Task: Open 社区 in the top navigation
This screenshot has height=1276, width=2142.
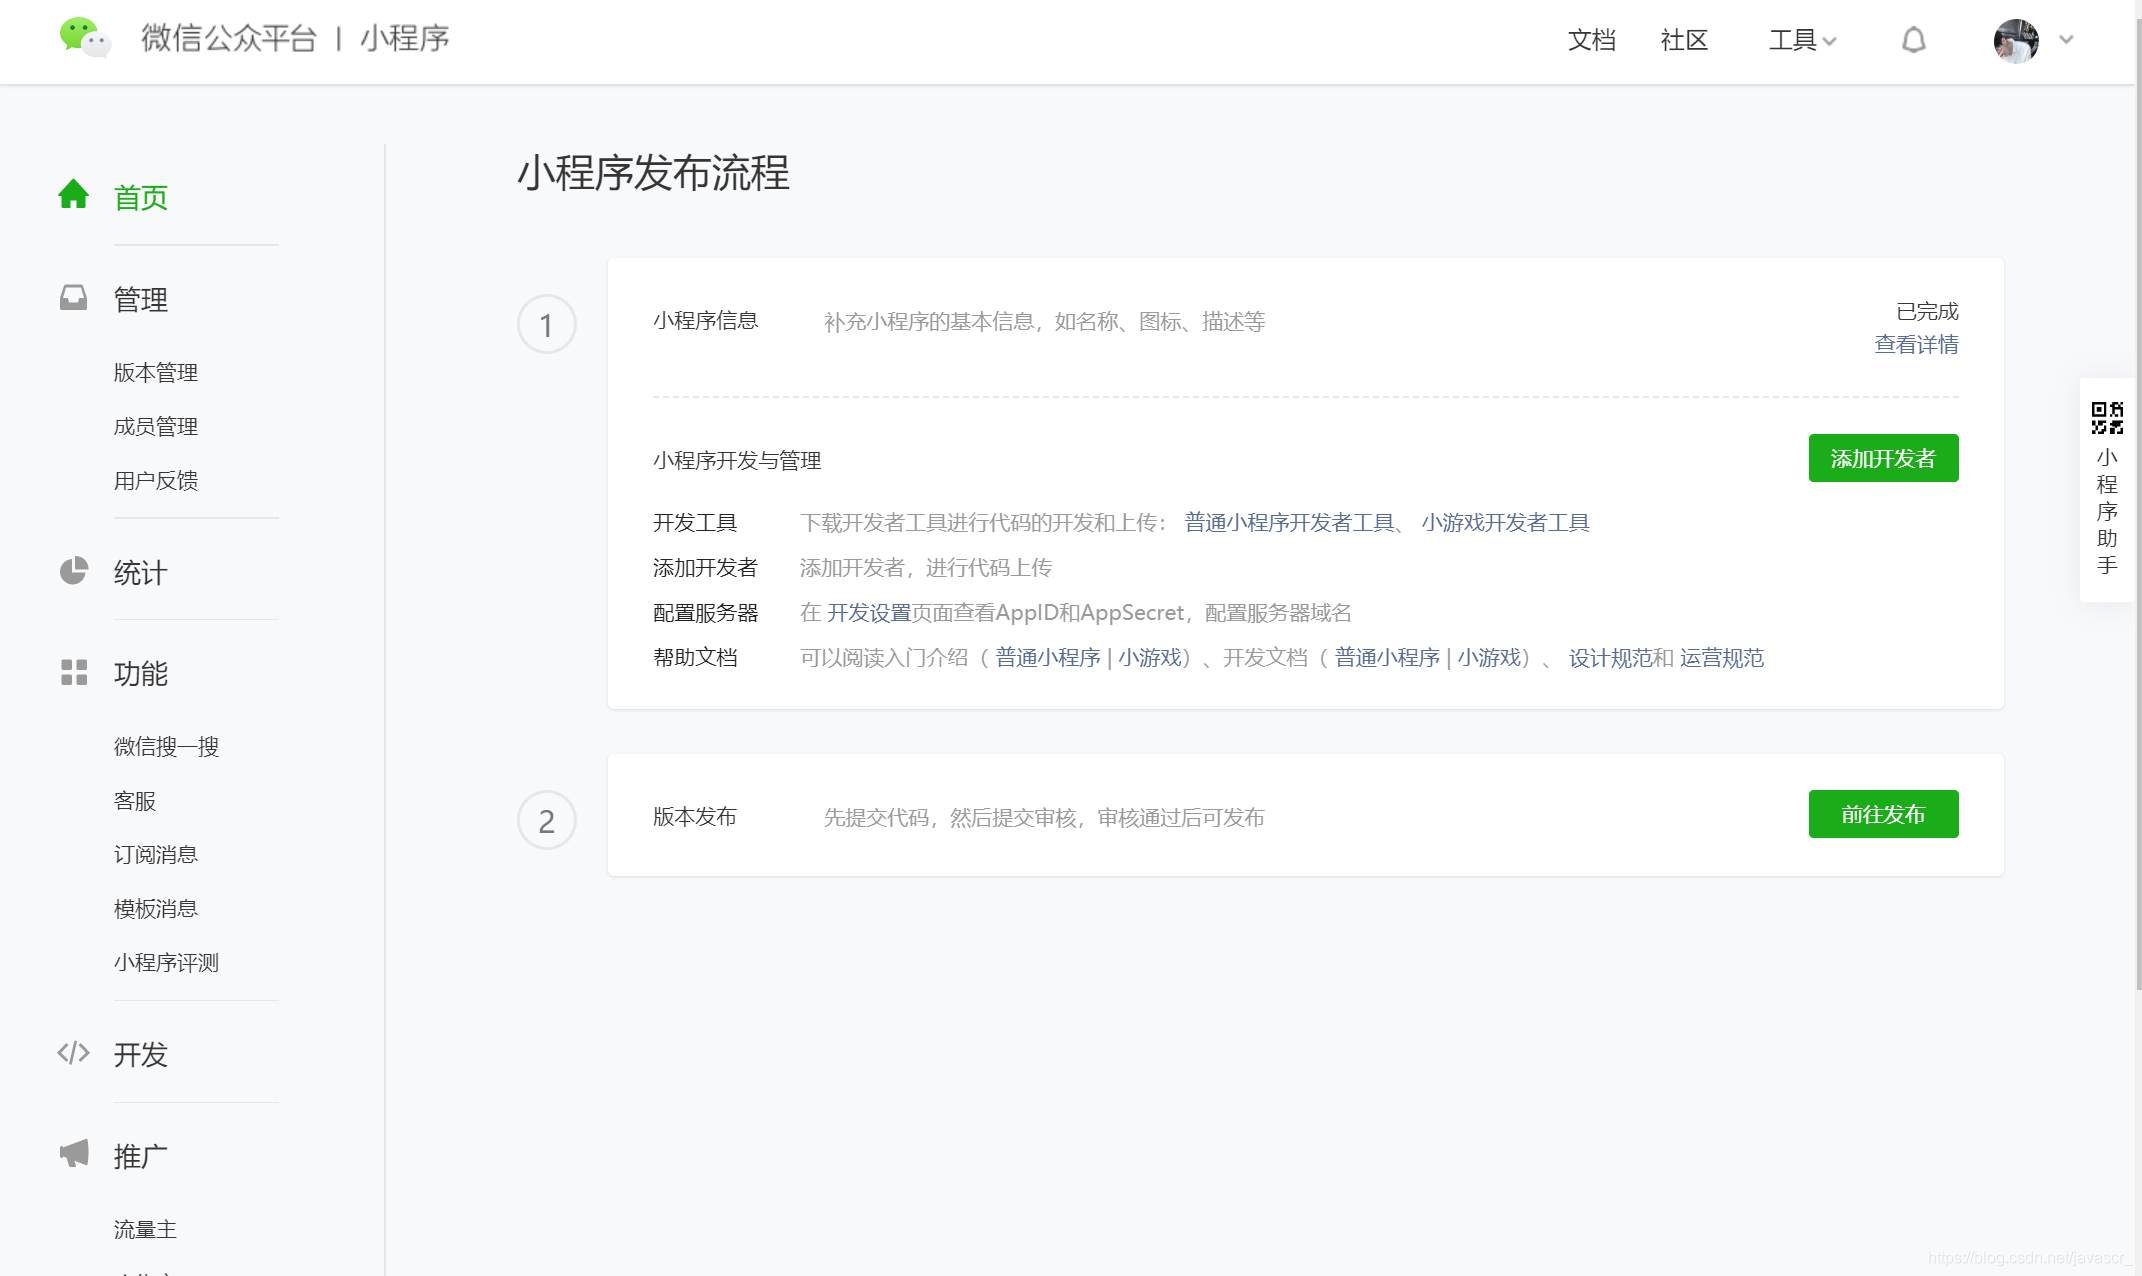Action: [x=1684, y=40]
